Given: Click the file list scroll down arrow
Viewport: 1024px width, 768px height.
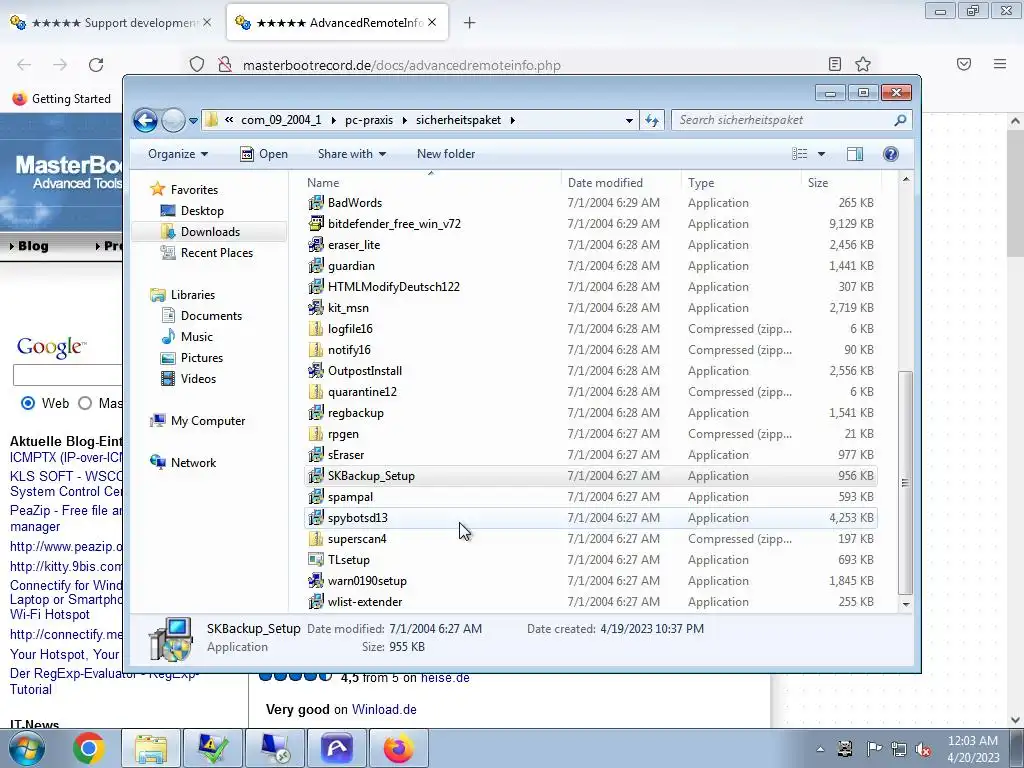Looking at the screenshot, I should (905, 605).
